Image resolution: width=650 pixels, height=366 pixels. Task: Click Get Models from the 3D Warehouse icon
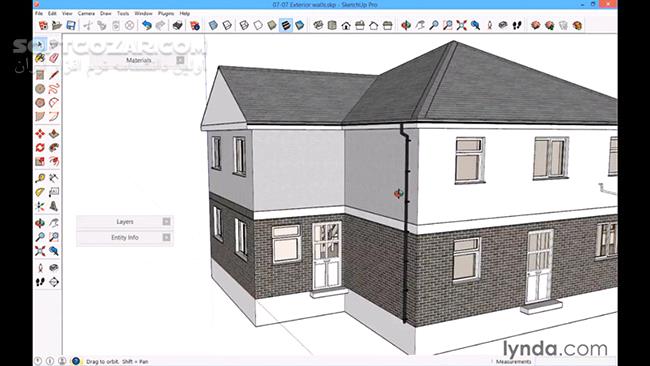point(536,25)
